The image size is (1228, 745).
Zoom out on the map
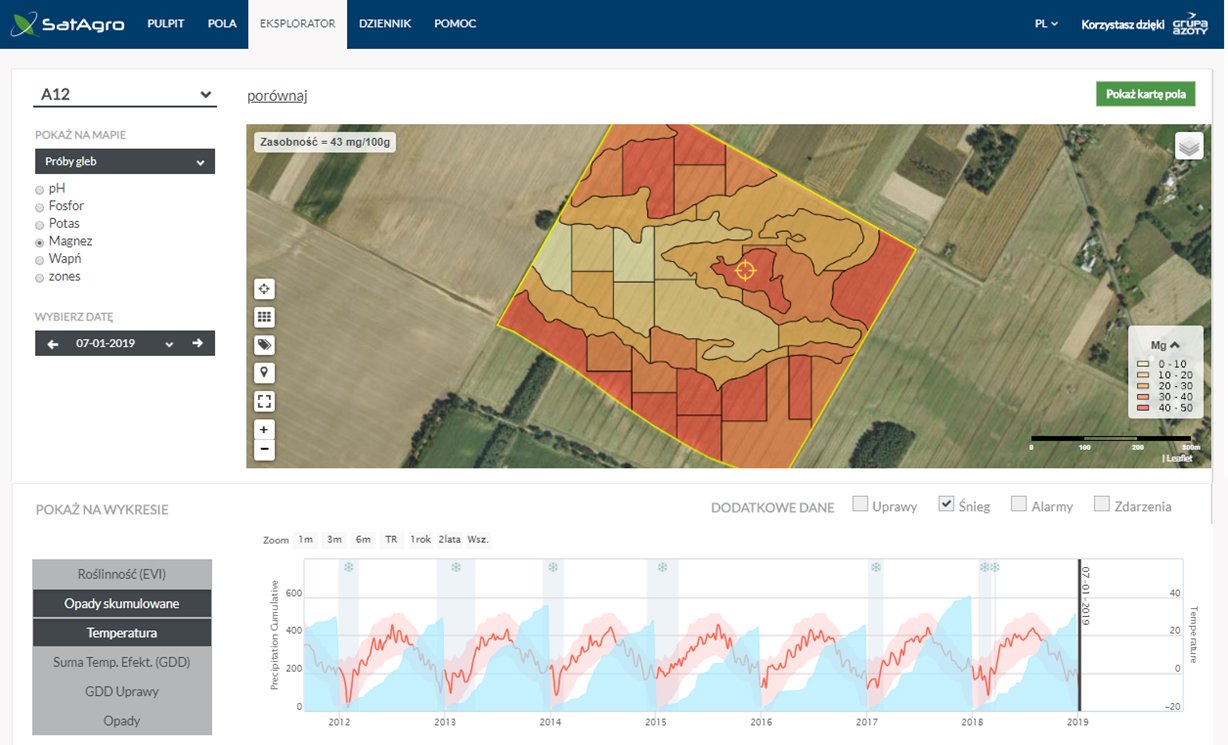264,449
